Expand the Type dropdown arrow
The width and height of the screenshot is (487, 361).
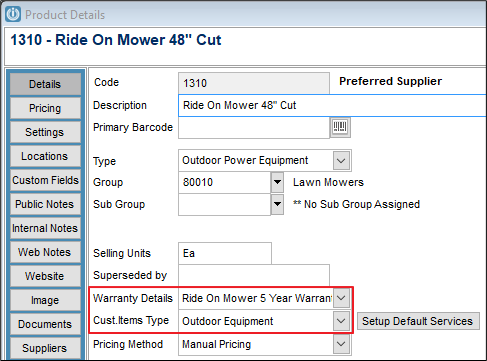tap(341, 160)
